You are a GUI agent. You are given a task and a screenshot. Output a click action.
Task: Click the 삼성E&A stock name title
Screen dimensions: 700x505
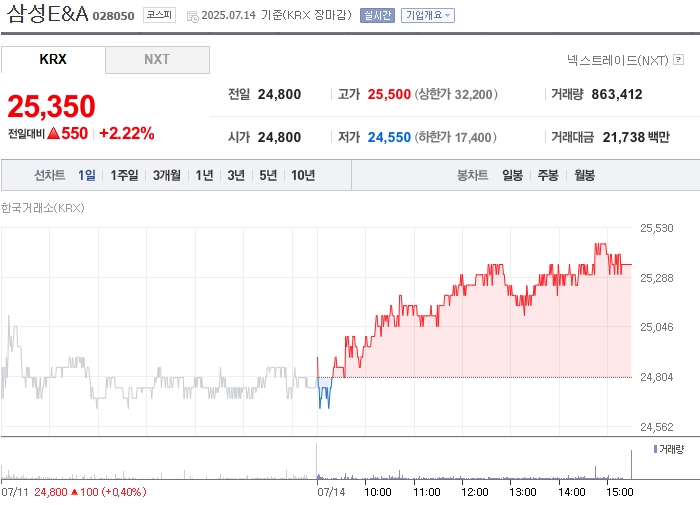pyautogui.click(x=47, y=13)
